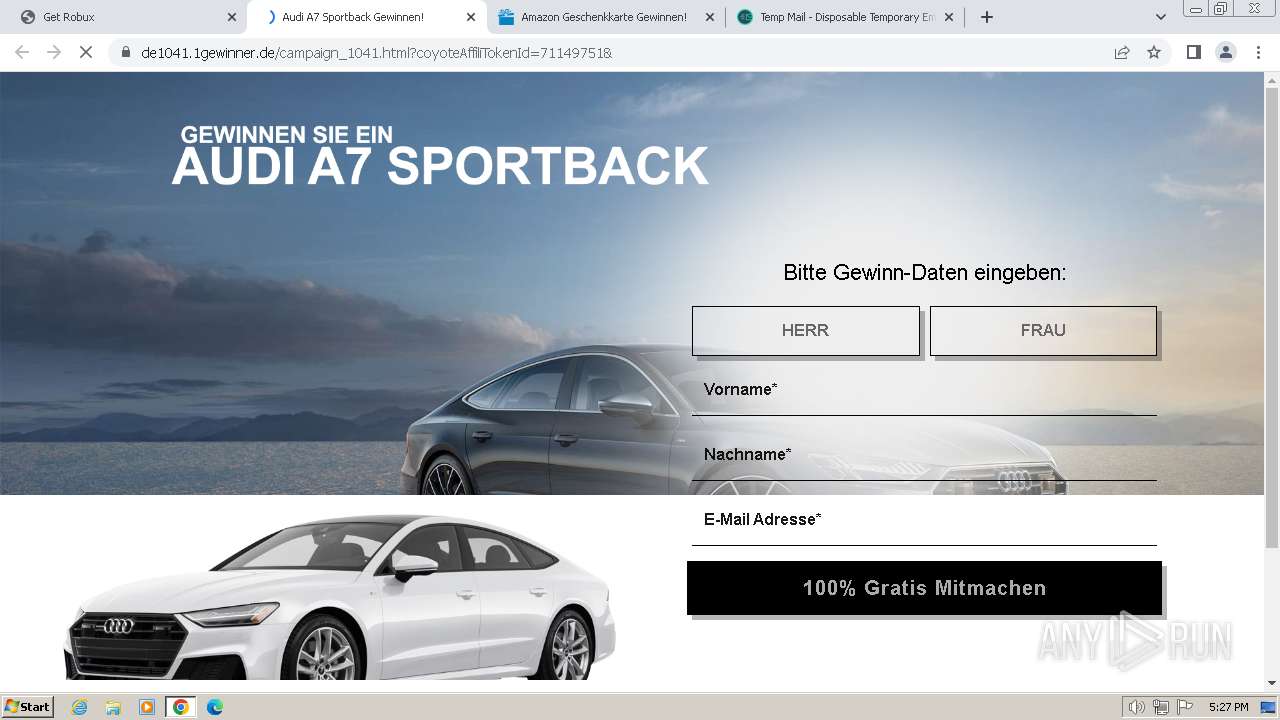Open the volume control in system tray
Screen dimensions: 1280x720
(x=1136, y=707)
